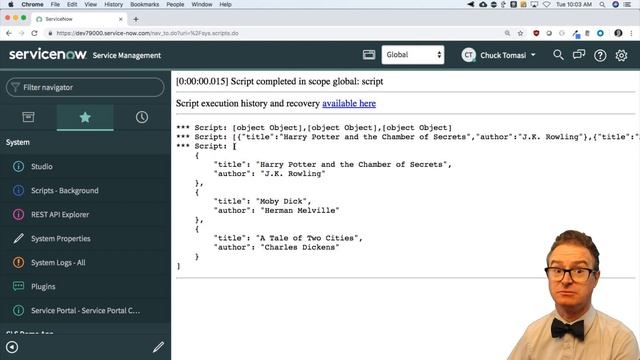Screen dimensions: 640x360
Task: Click "A Tale of Two Cities" text
Action: (x=307, y=238)
